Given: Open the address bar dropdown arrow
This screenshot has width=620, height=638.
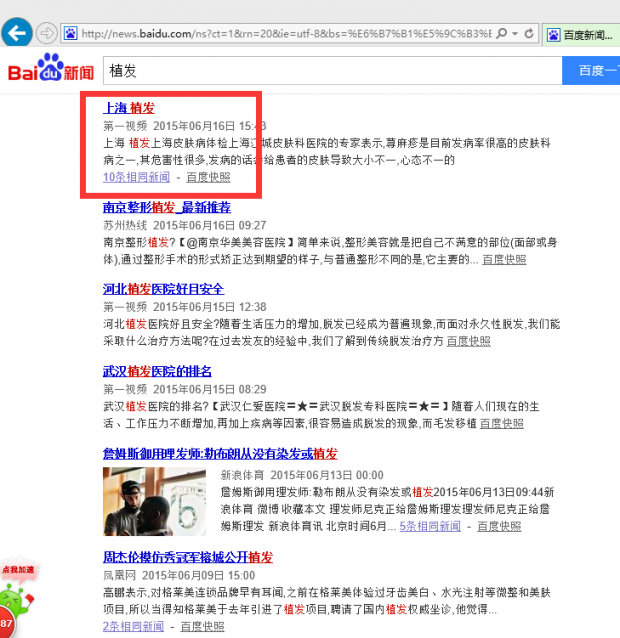Looking at the screenshot, I should click(x=515, y=33).
